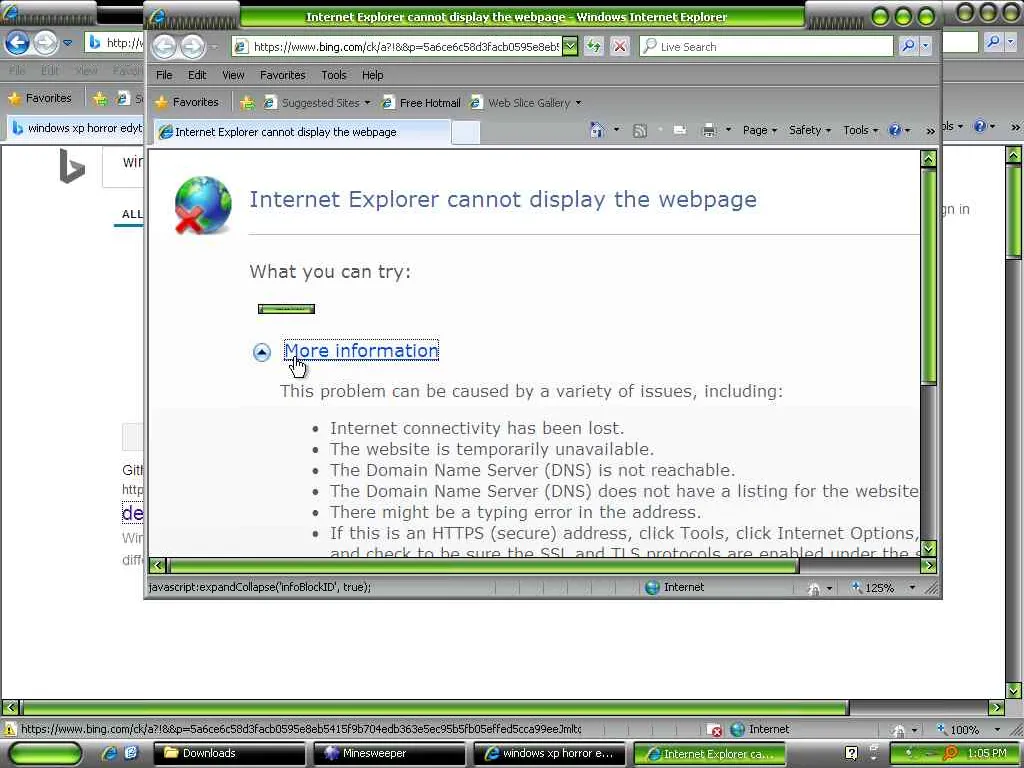This screenshot has height=768, width=1024.
Task: Open the command bar Tools dropdown
Action: point(860,131)
